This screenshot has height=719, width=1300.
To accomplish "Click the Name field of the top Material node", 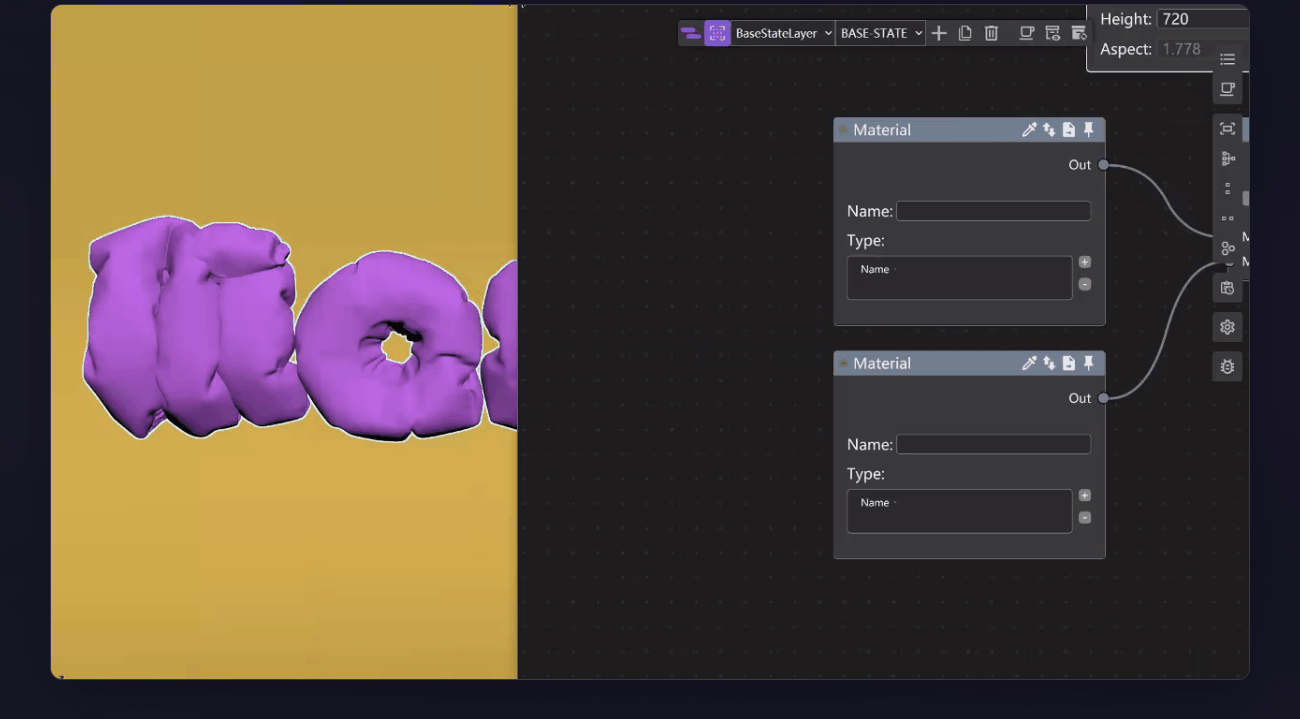I will coord(993,211).
